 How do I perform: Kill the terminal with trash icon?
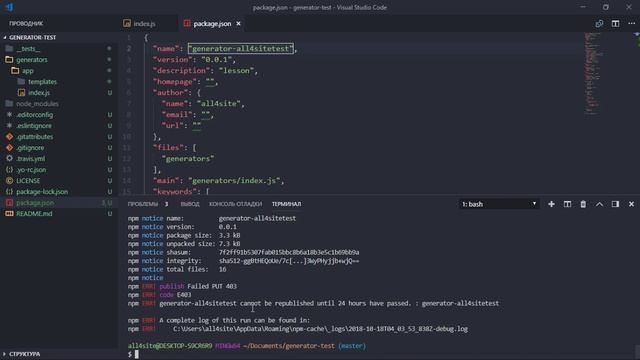(x=583, y=204)
